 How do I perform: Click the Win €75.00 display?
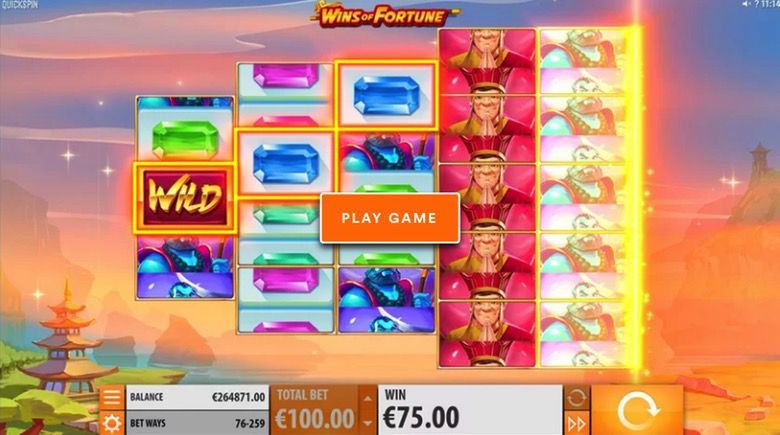(x=471, y=410)
